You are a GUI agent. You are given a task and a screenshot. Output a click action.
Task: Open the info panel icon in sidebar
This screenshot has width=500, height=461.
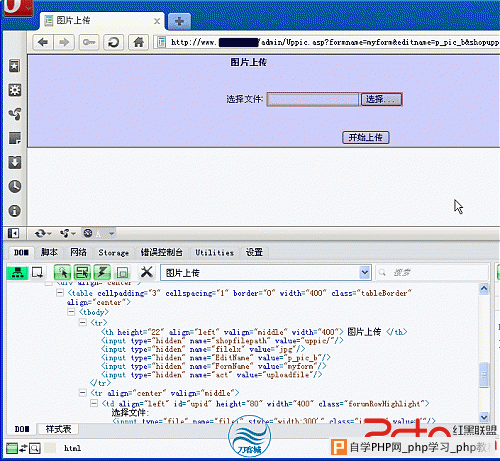click(x=14, y=211)
